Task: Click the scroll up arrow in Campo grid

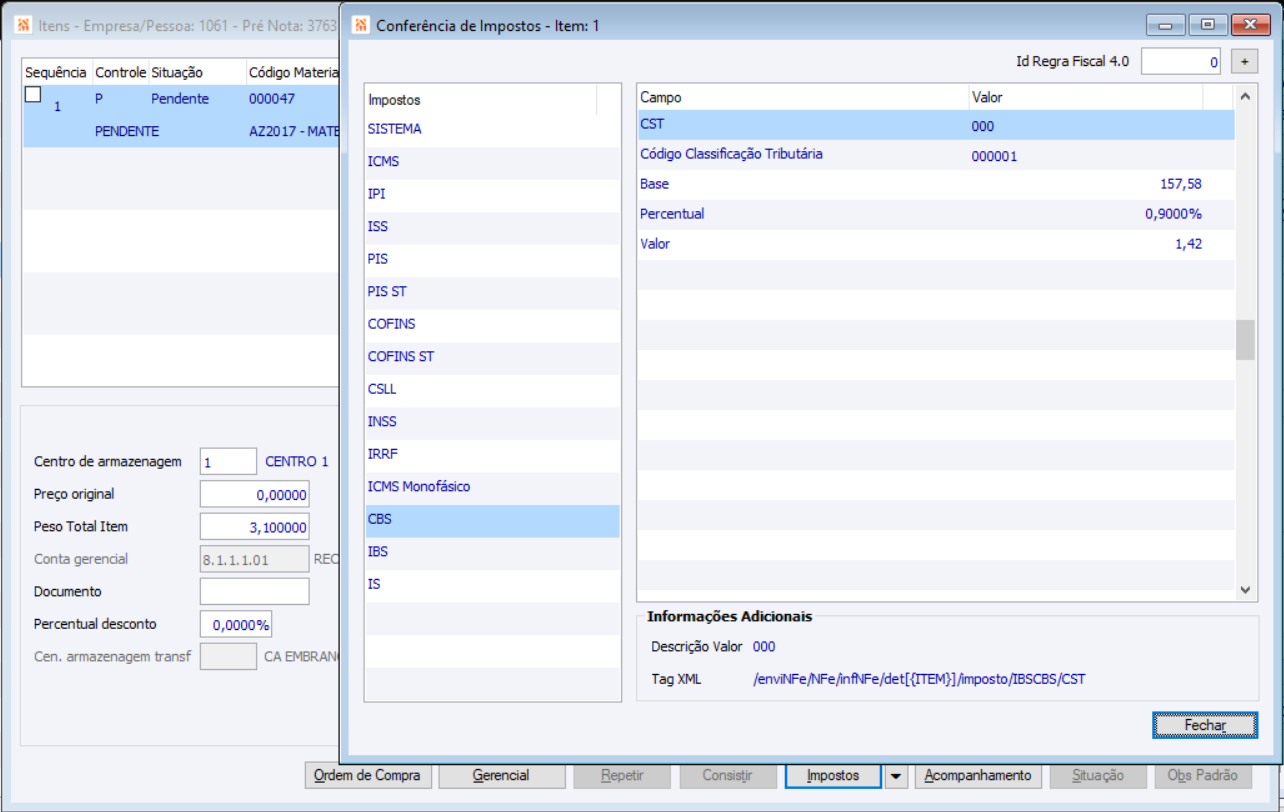Action: coord(1245,97)
